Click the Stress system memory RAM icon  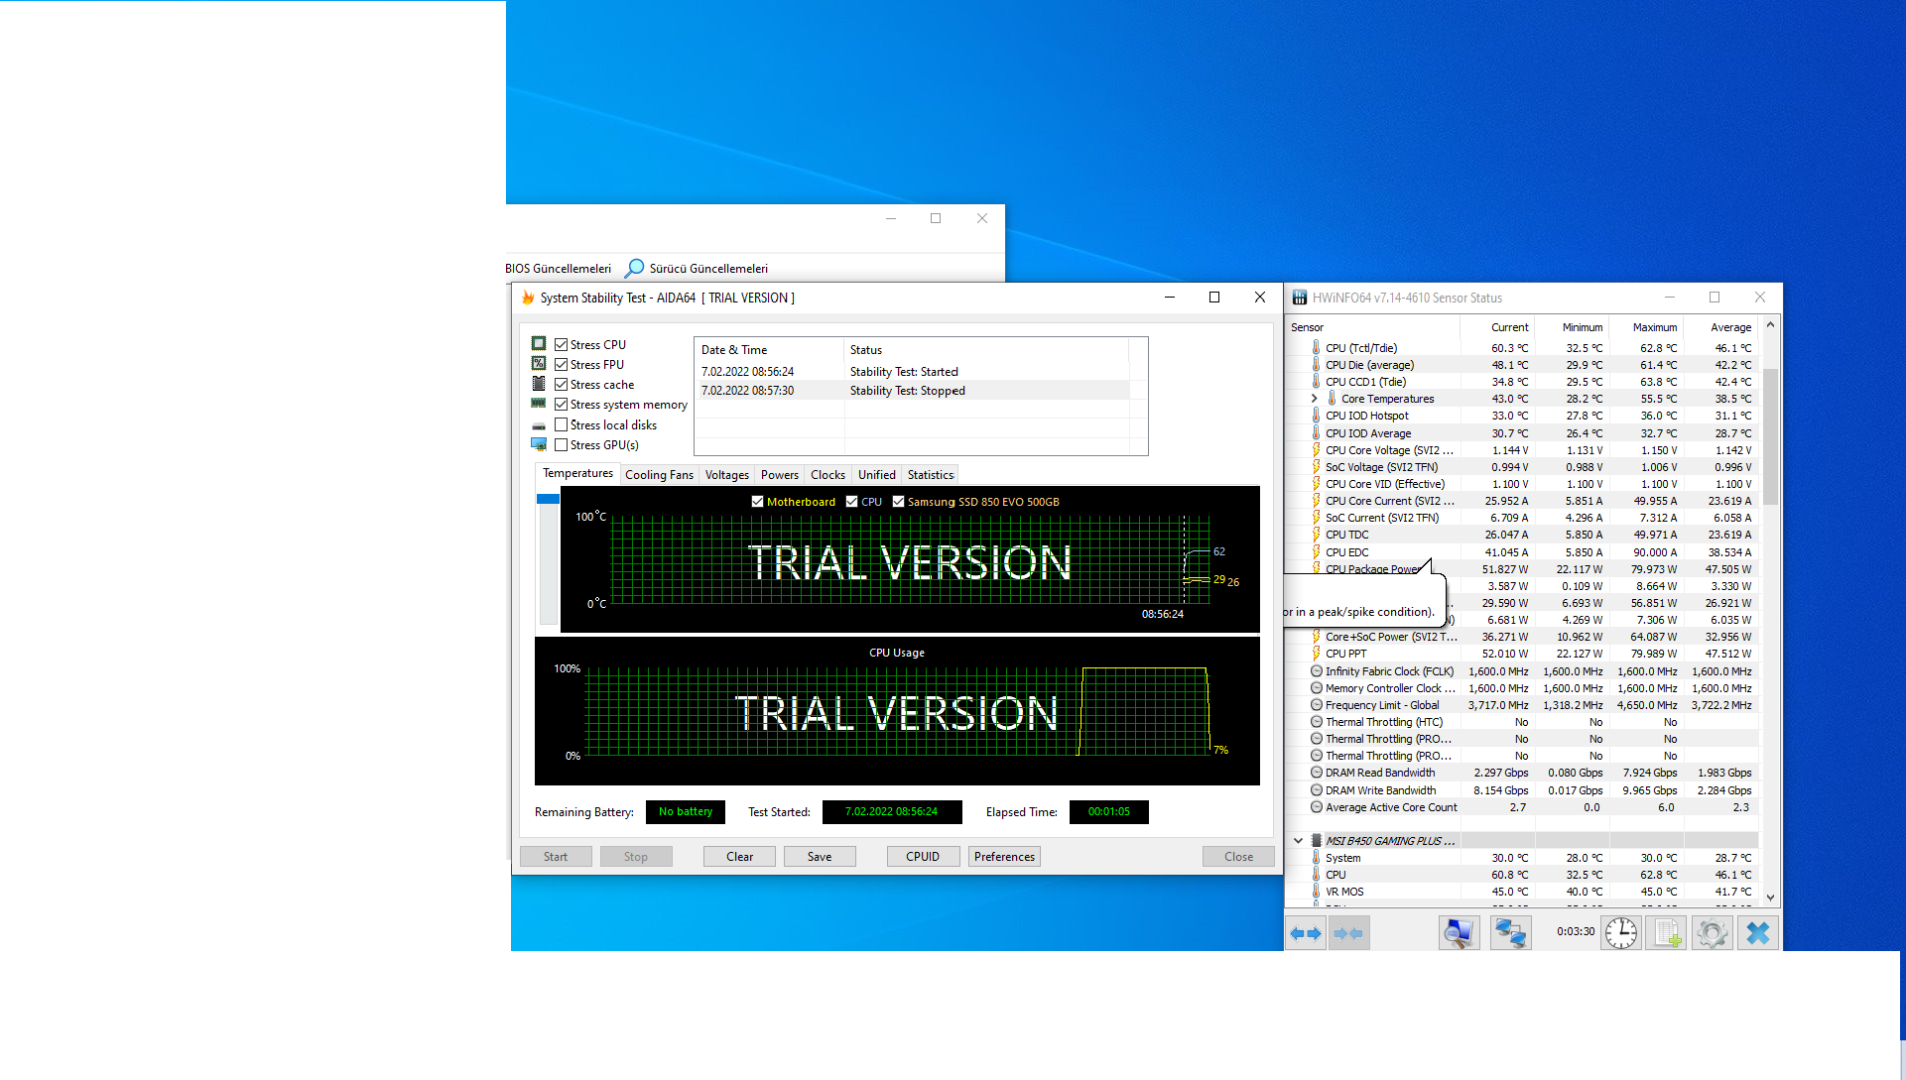(539, 404)
